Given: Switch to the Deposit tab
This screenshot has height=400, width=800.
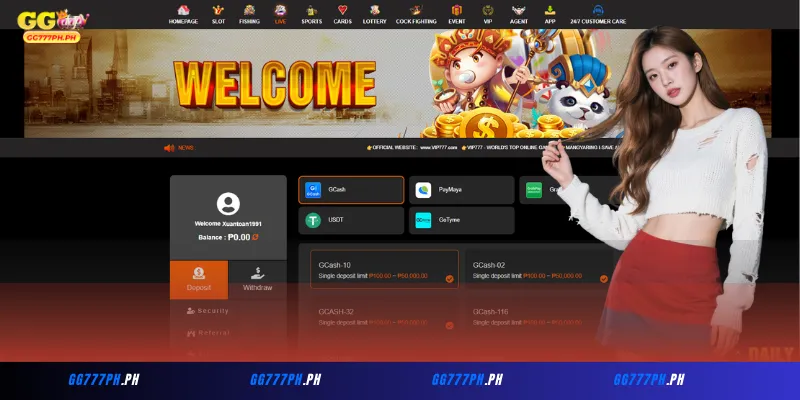Looking at the screenshot, I should 199,280.
